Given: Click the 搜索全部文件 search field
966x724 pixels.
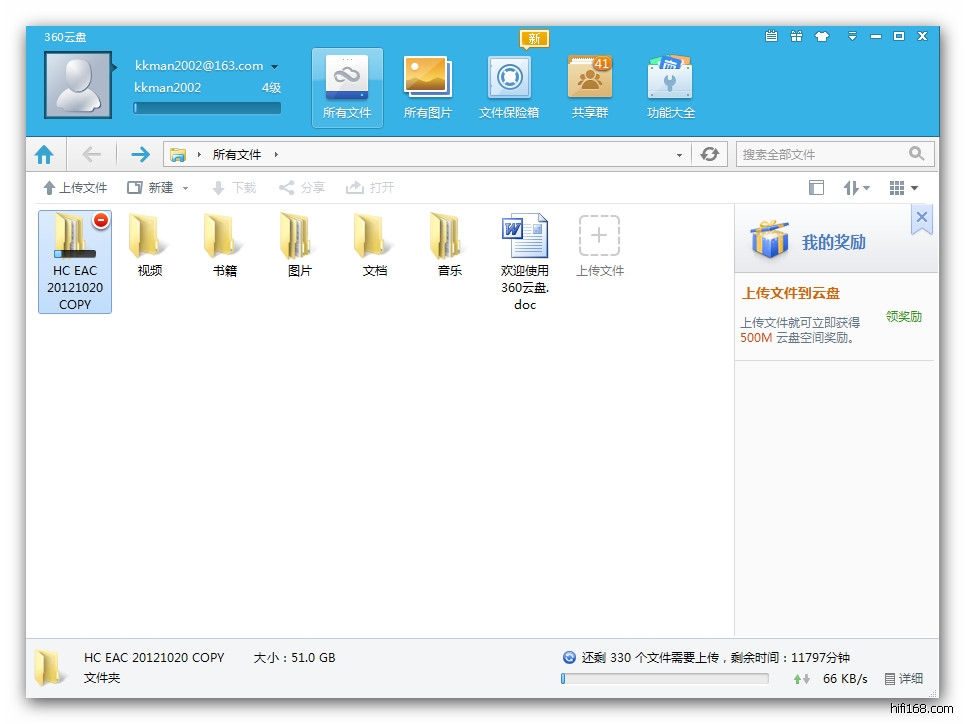Looking at the screenshot, I should (820, 154).
